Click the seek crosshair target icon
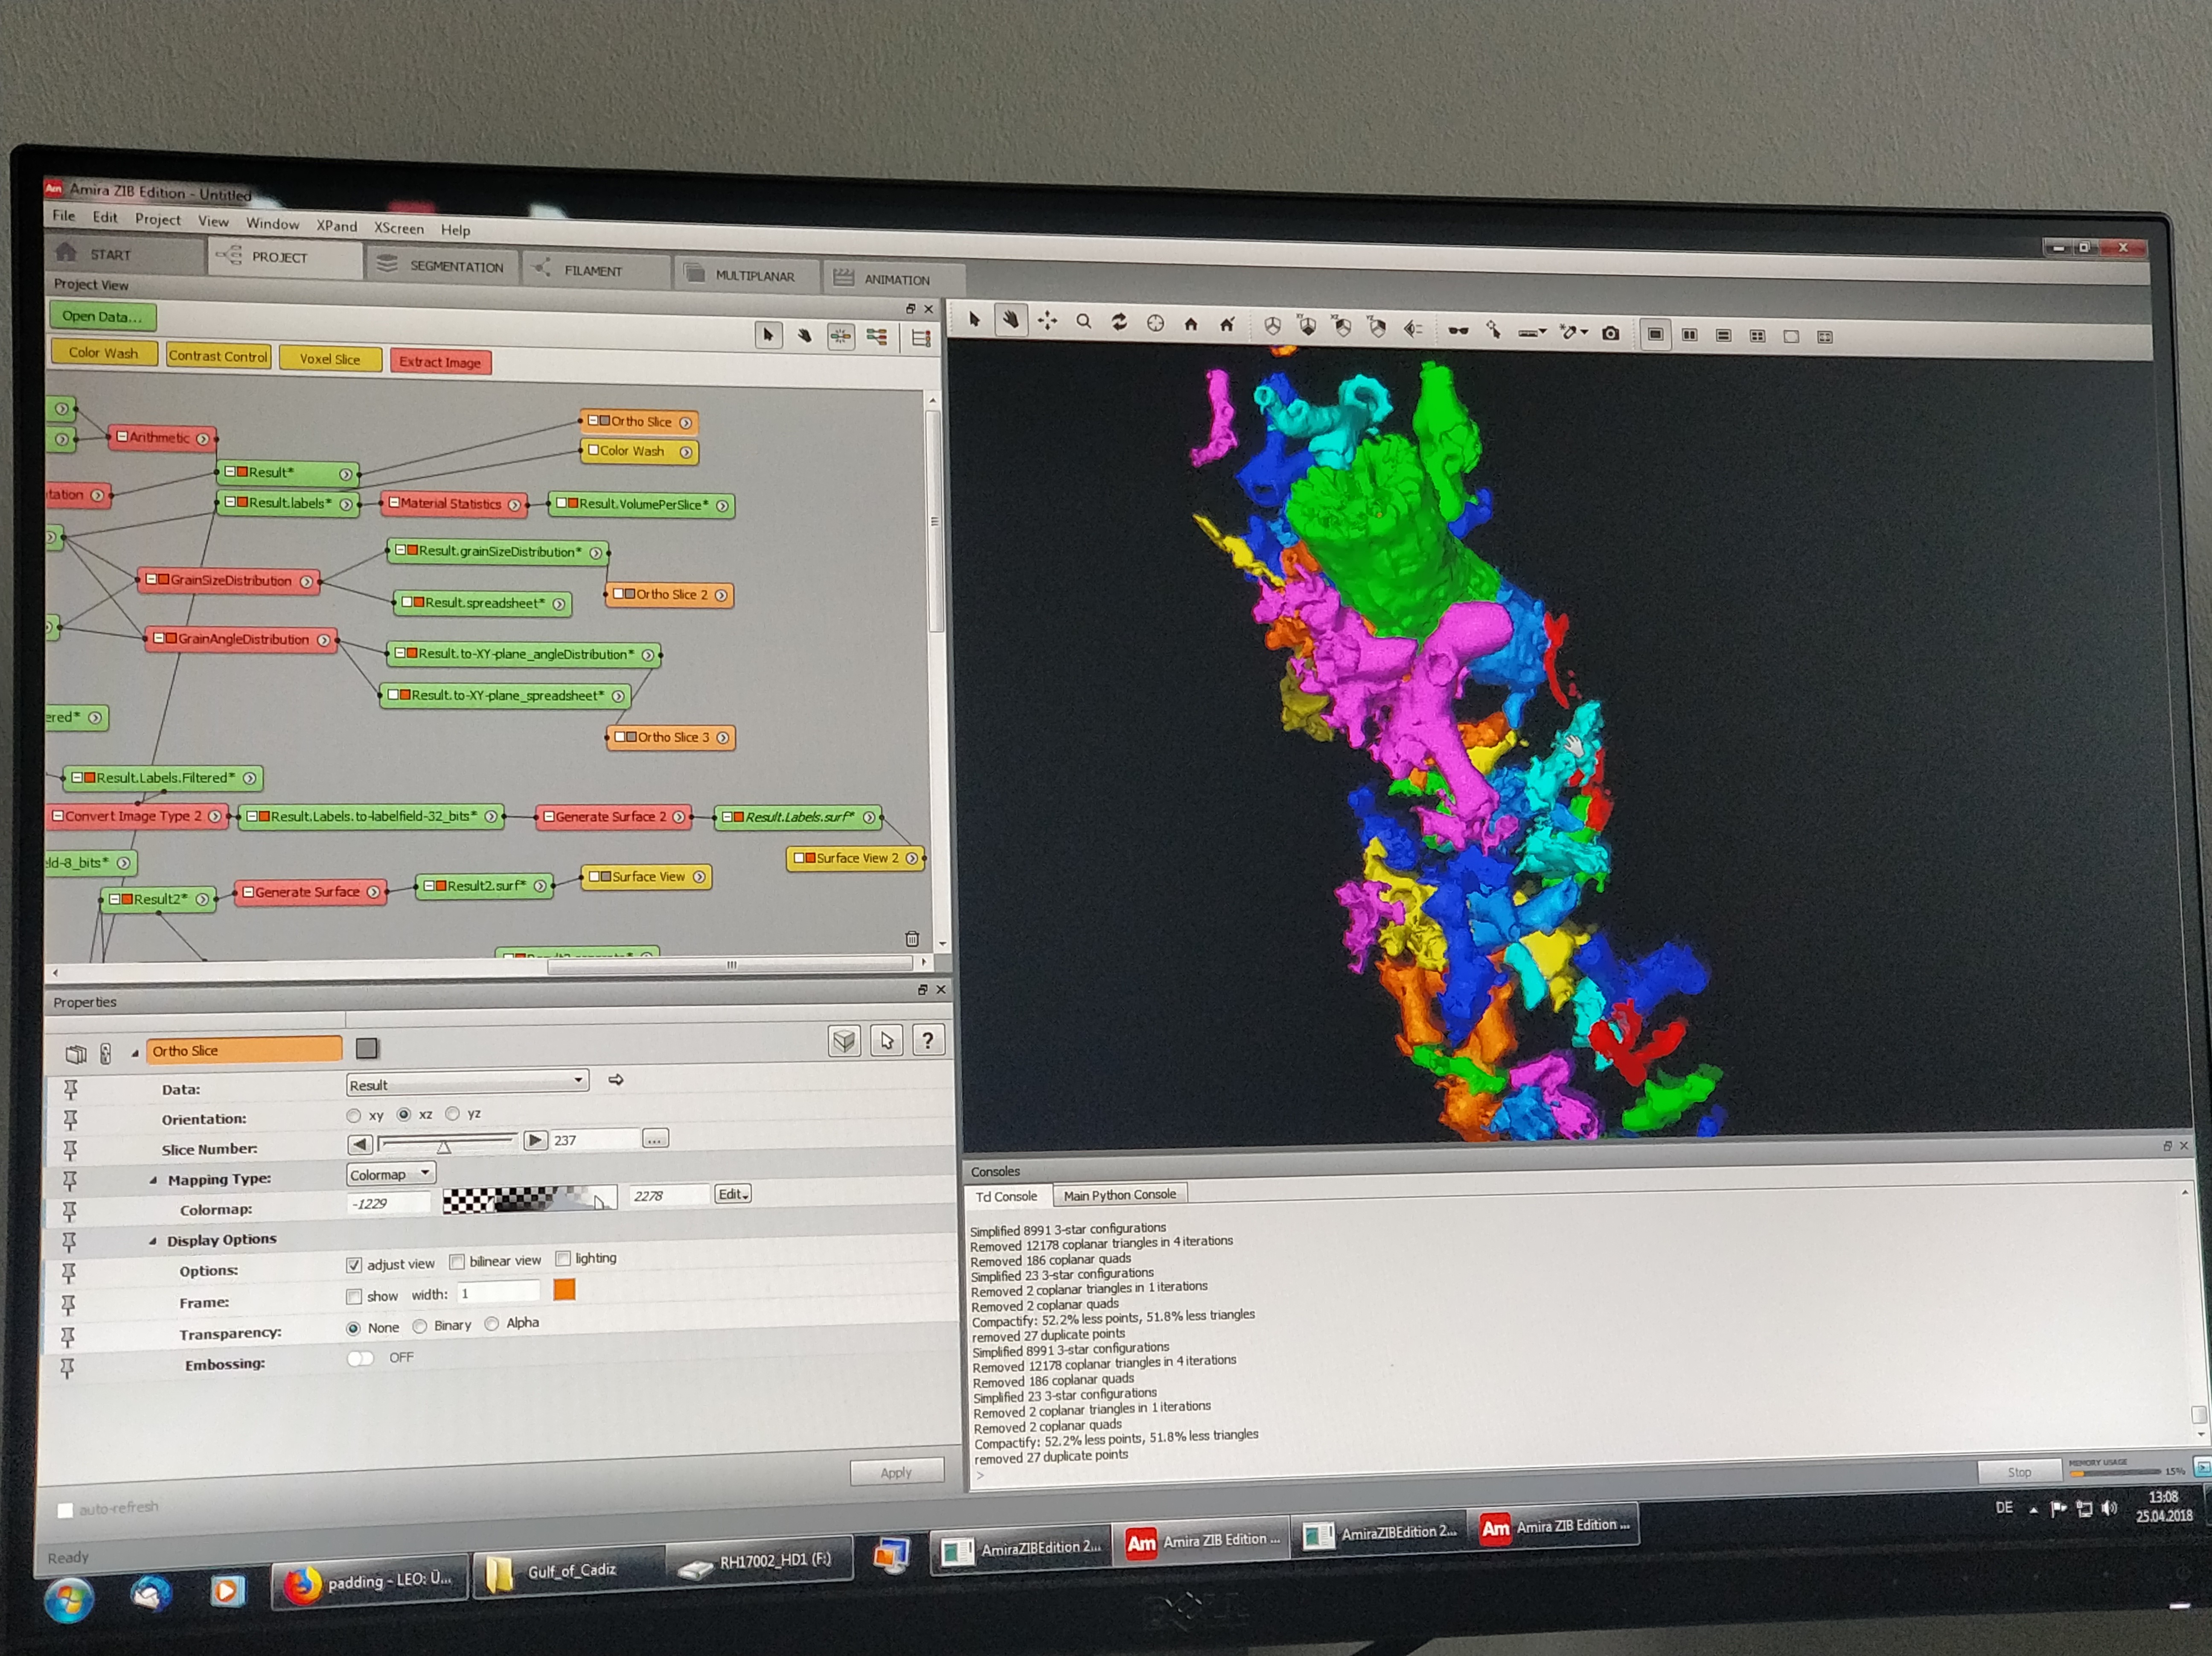 click(1155, 323)
